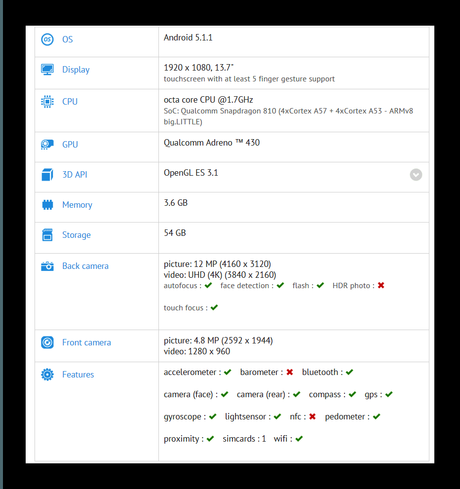Viewport: 460px width, 489px height.
Task: Click picture: 12 MP (4160 x 3120) text
Action: tap(217, 264)
